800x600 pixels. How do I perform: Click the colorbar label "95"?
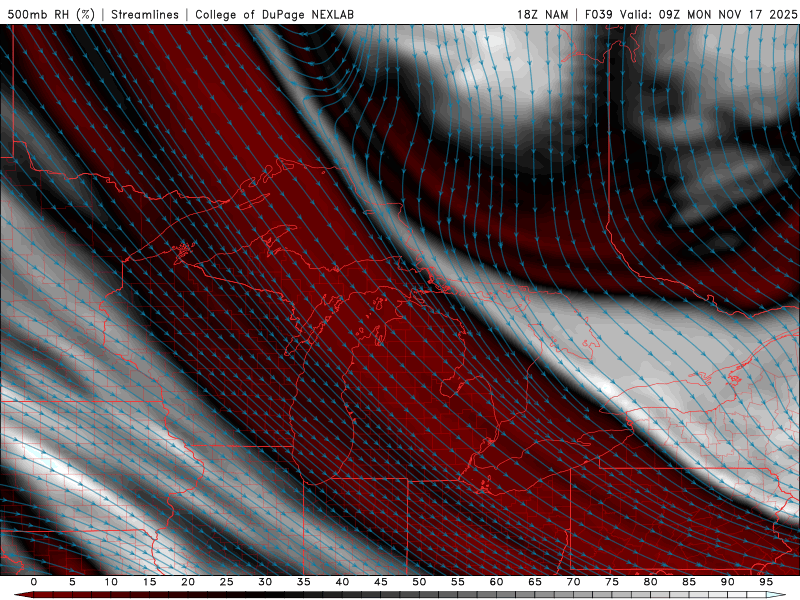[x=766, y=582]
